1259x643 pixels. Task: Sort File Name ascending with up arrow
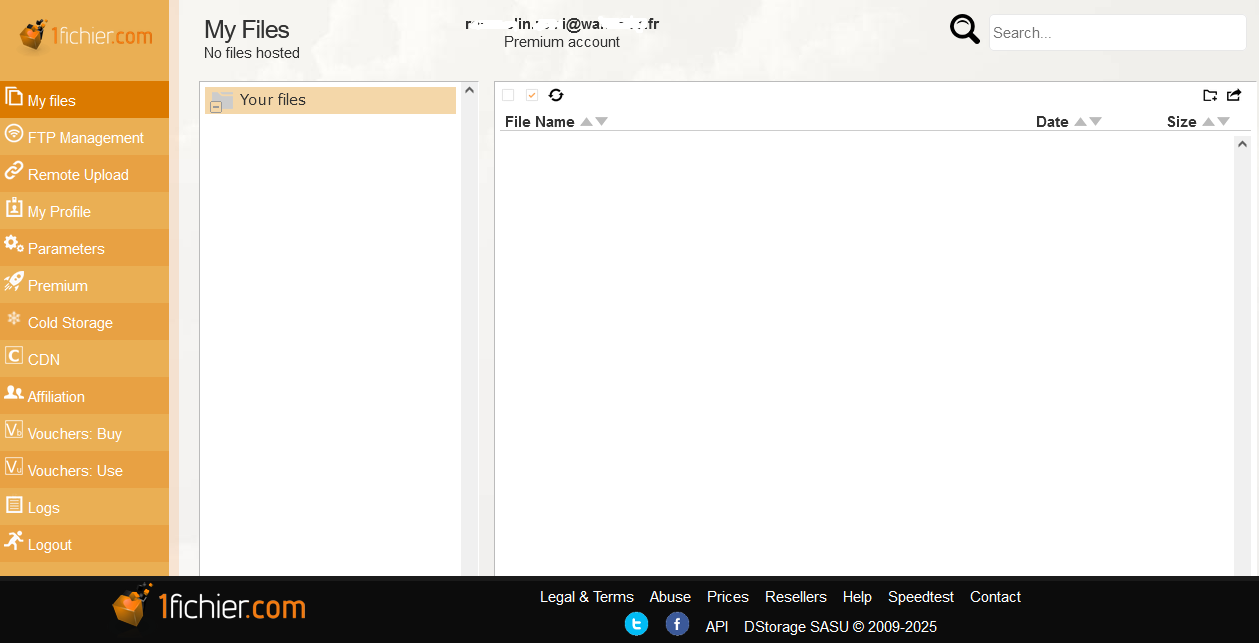pyautogui.click(x=587, y=122)
